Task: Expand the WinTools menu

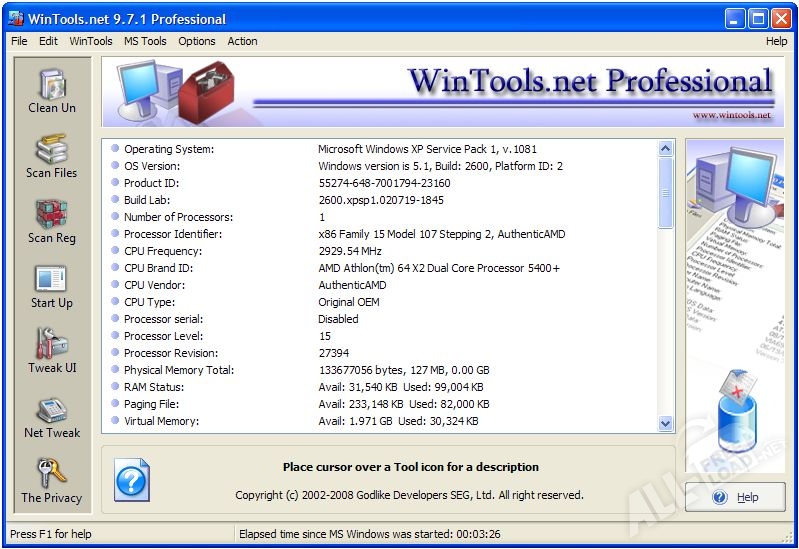Action: (x=91, y=41)
